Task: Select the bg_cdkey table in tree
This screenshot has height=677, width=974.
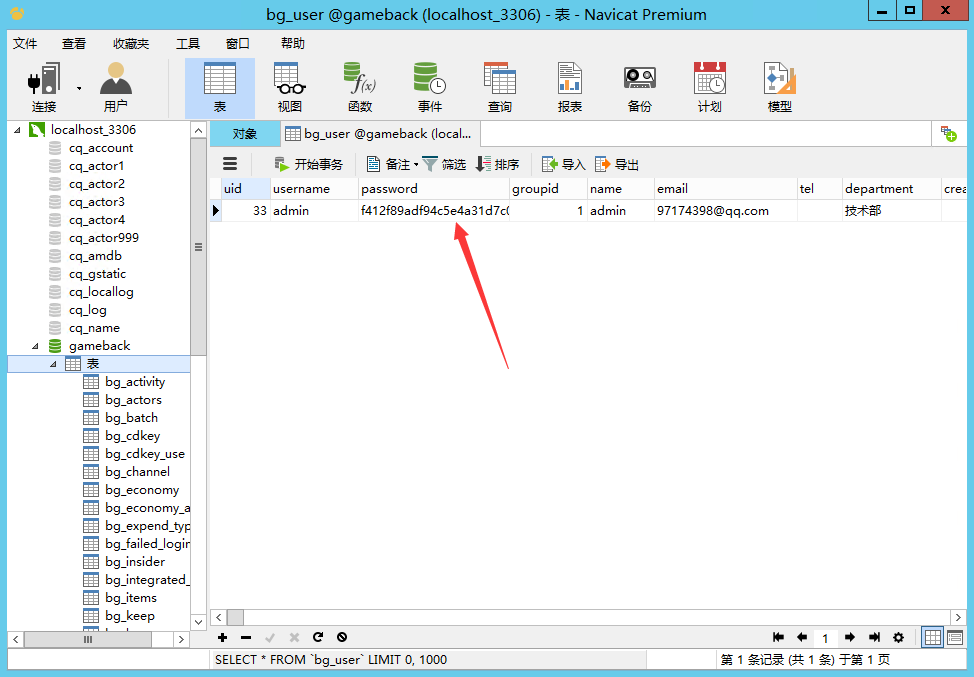Action: (132, 436)
